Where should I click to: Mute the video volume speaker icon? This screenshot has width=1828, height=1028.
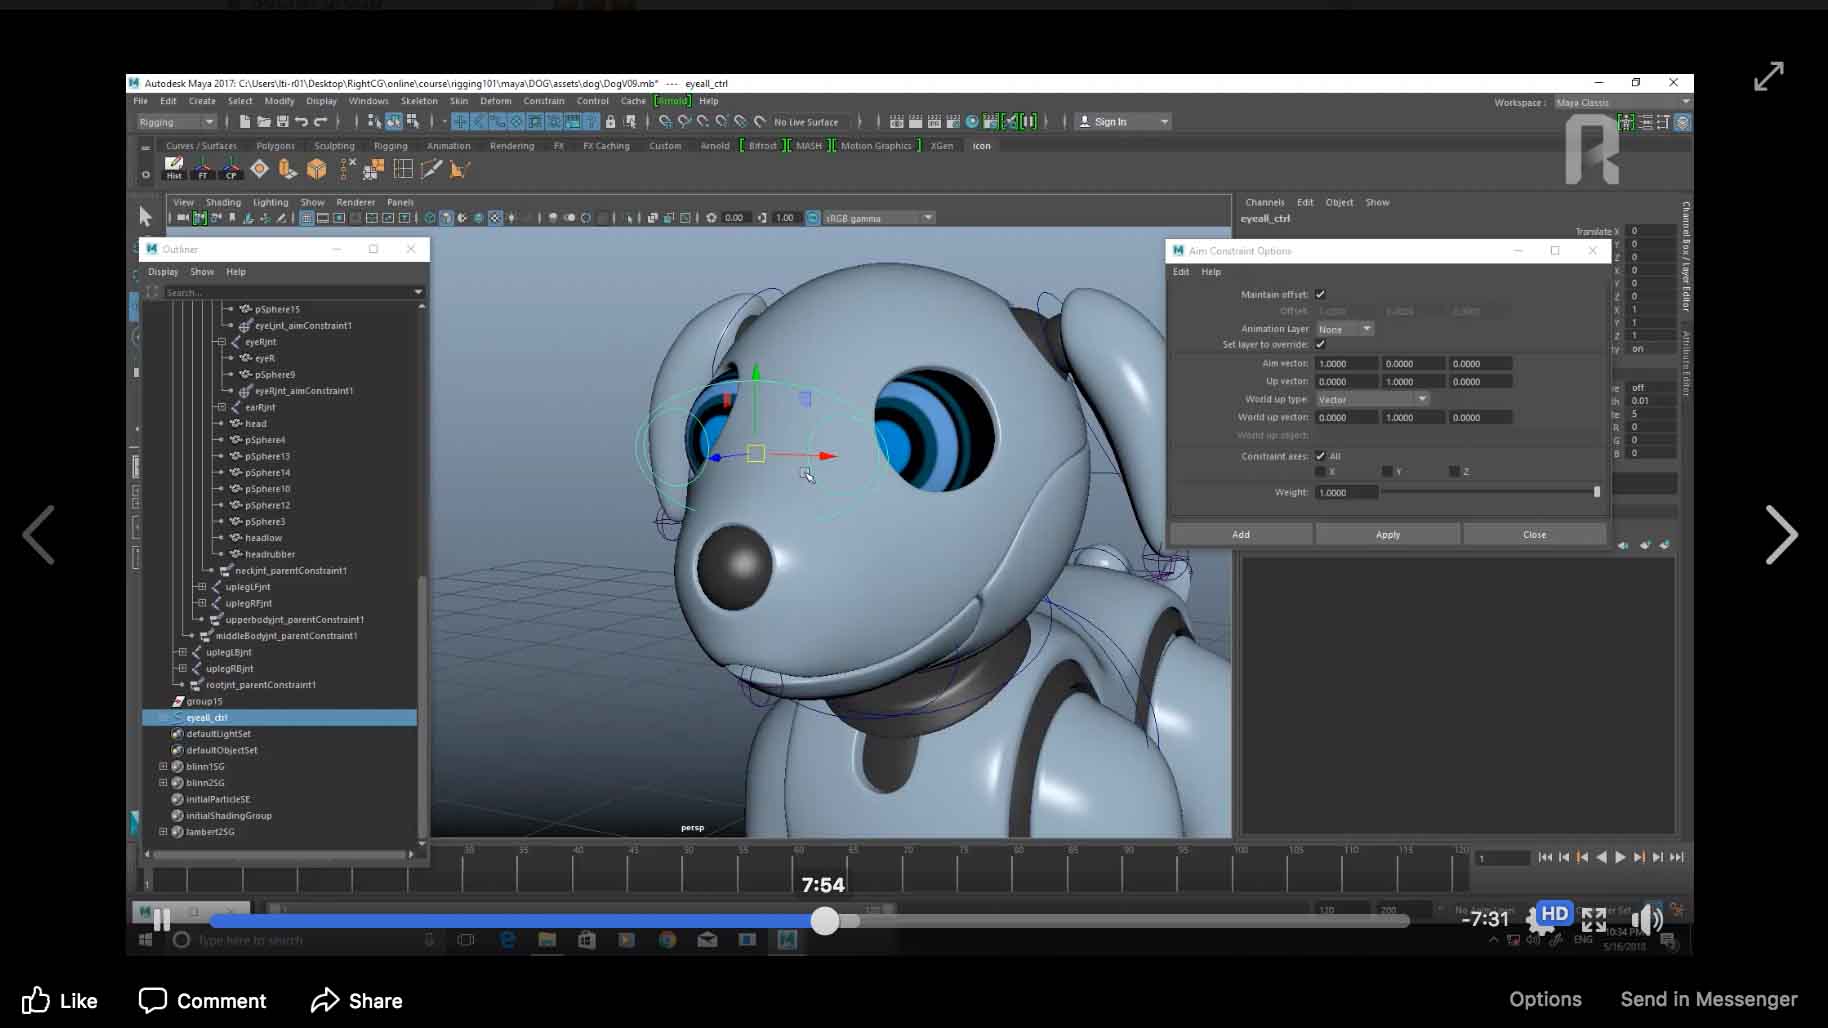1645,919
